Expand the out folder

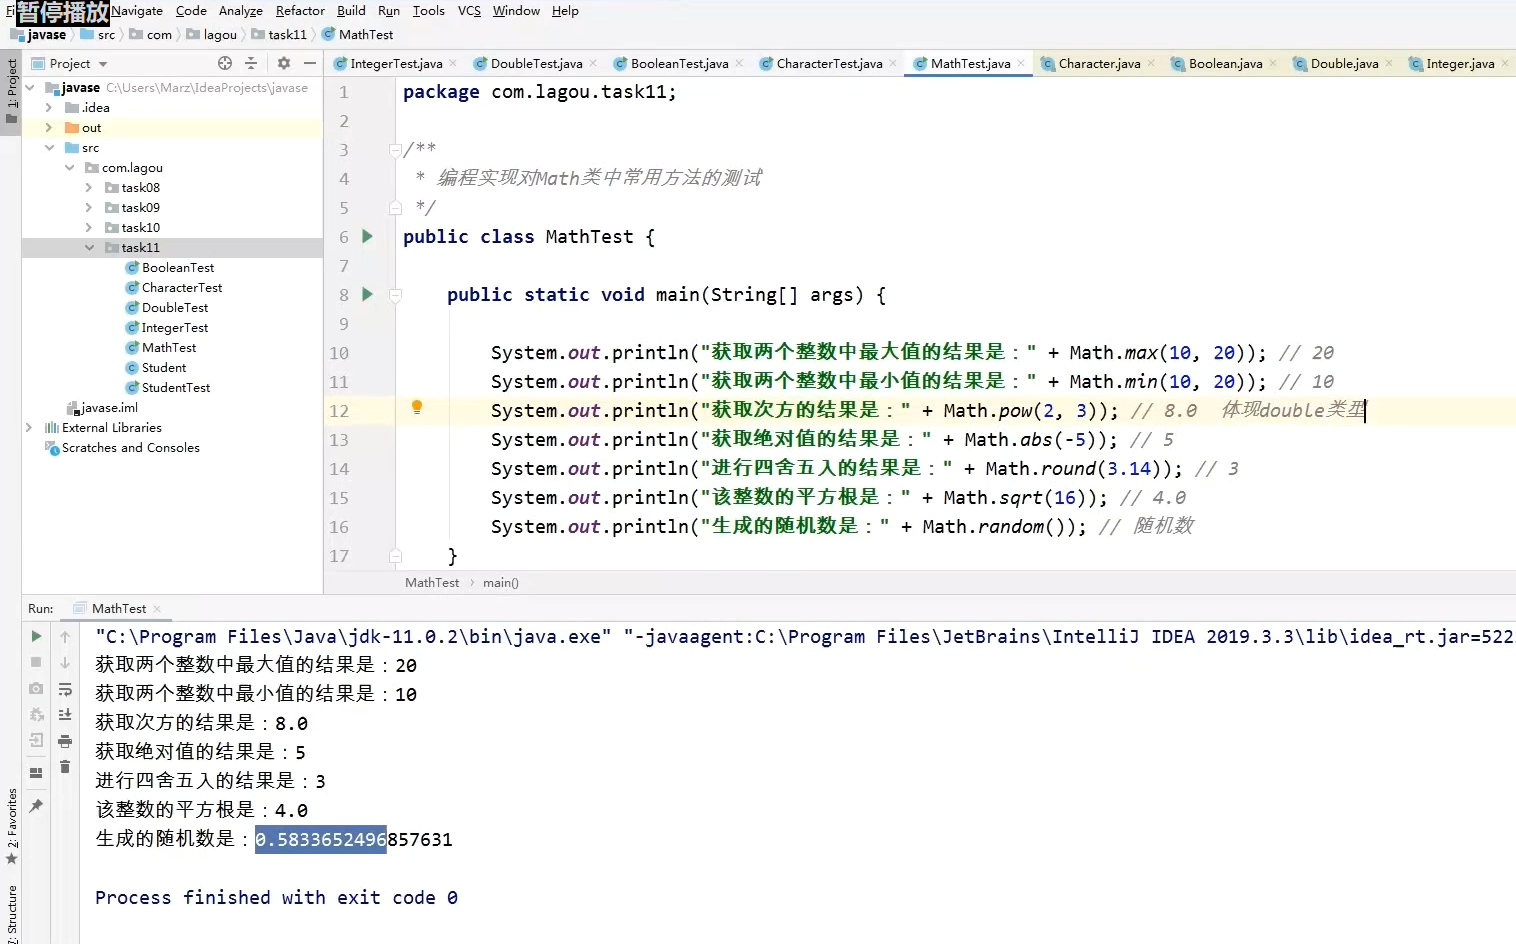(x=49, y=127)
